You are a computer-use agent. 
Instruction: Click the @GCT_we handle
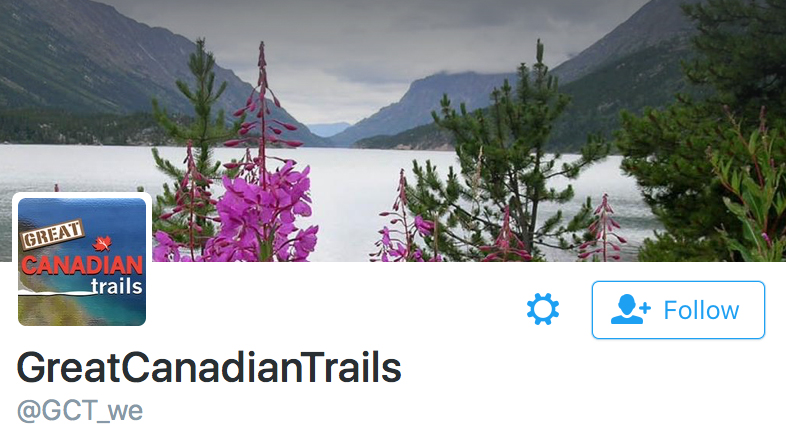(80, 411)
